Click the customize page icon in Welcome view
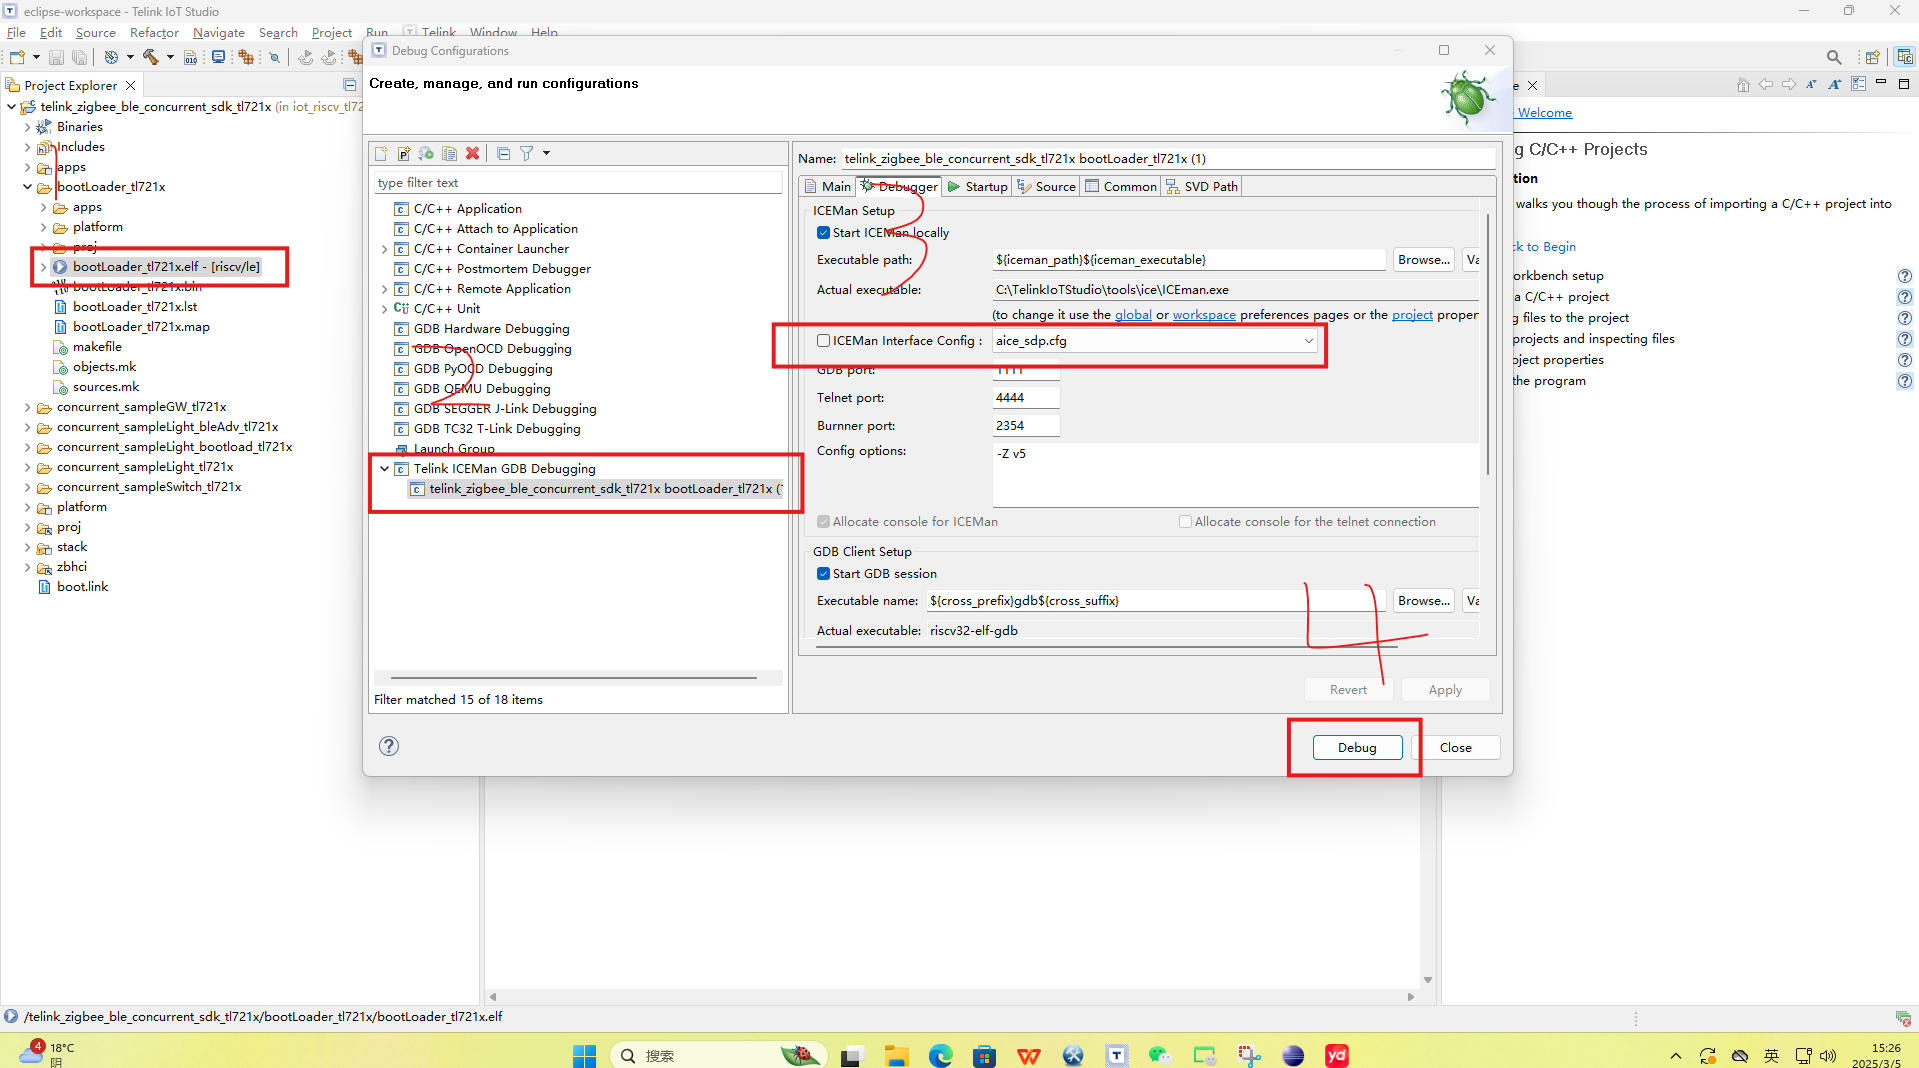 tap(1858, 85)
